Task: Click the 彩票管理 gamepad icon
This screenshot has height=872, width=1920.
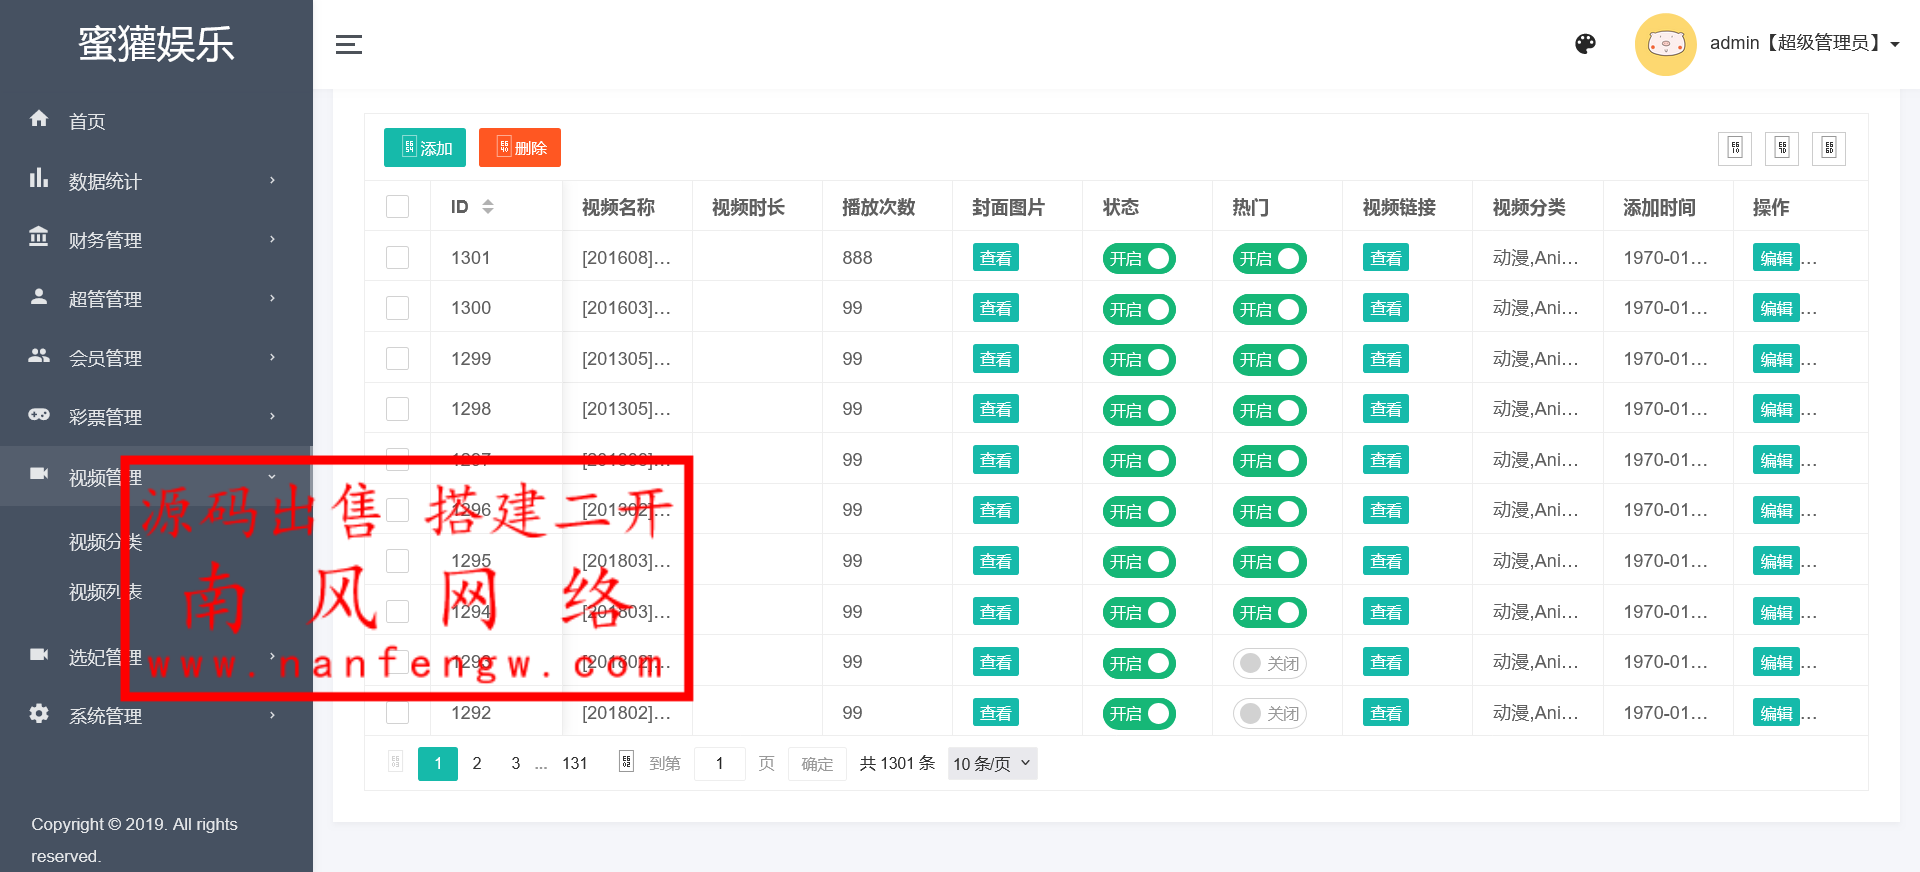Action: tap(39, 415)
